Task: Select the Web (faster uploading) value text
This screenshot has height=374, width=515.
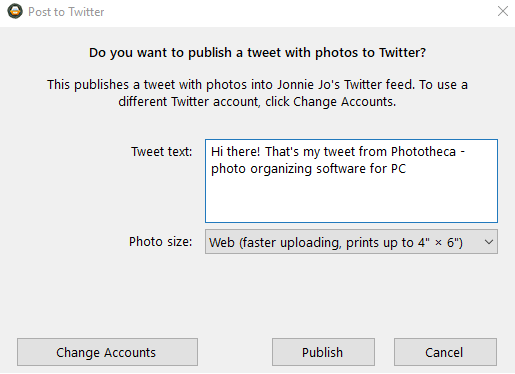Action: point(336,242)
